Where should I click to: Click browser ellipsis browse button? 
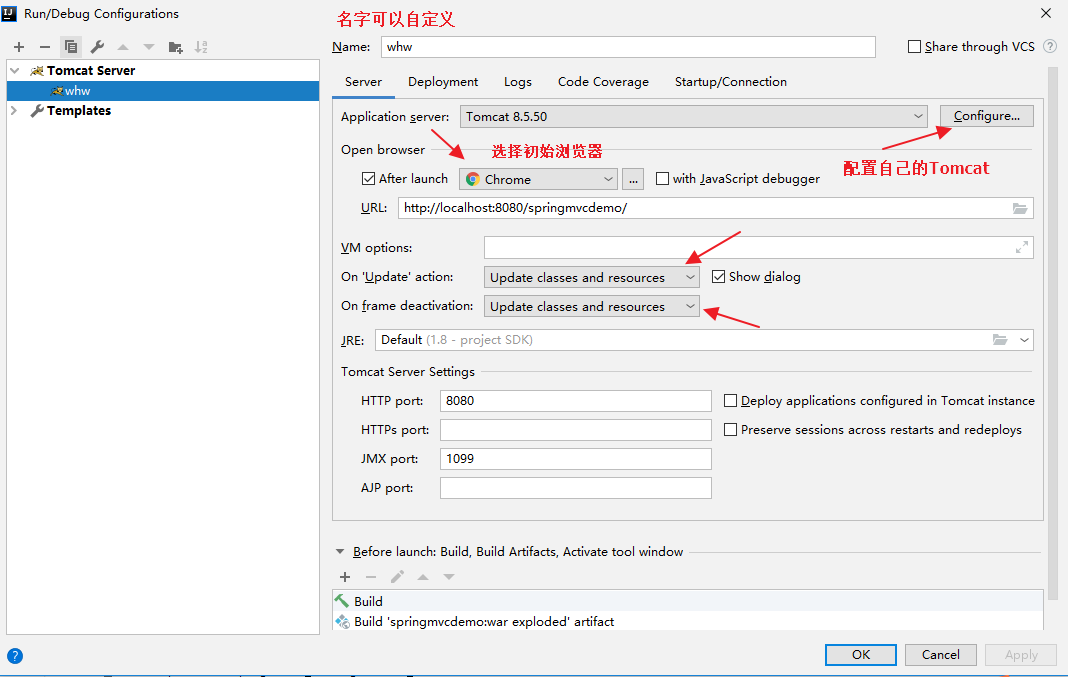[x=633, y=179]
